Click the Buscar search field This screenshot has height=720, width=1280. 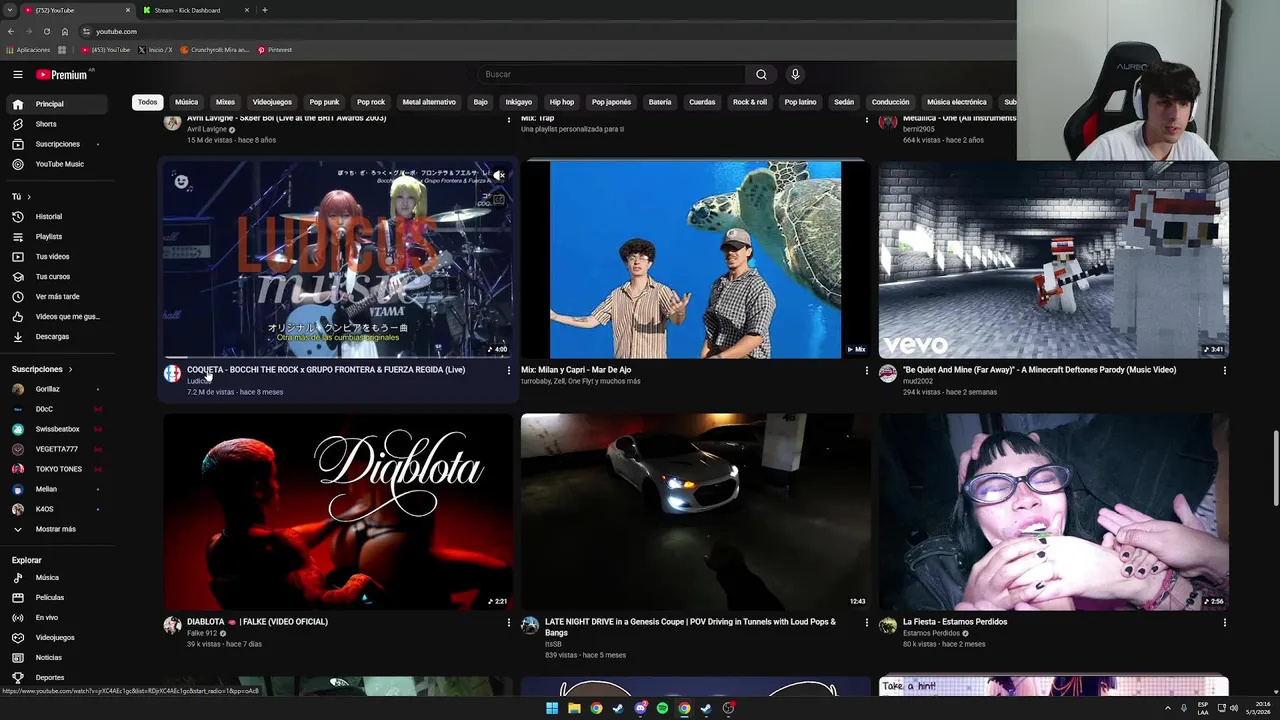[612, 74]
